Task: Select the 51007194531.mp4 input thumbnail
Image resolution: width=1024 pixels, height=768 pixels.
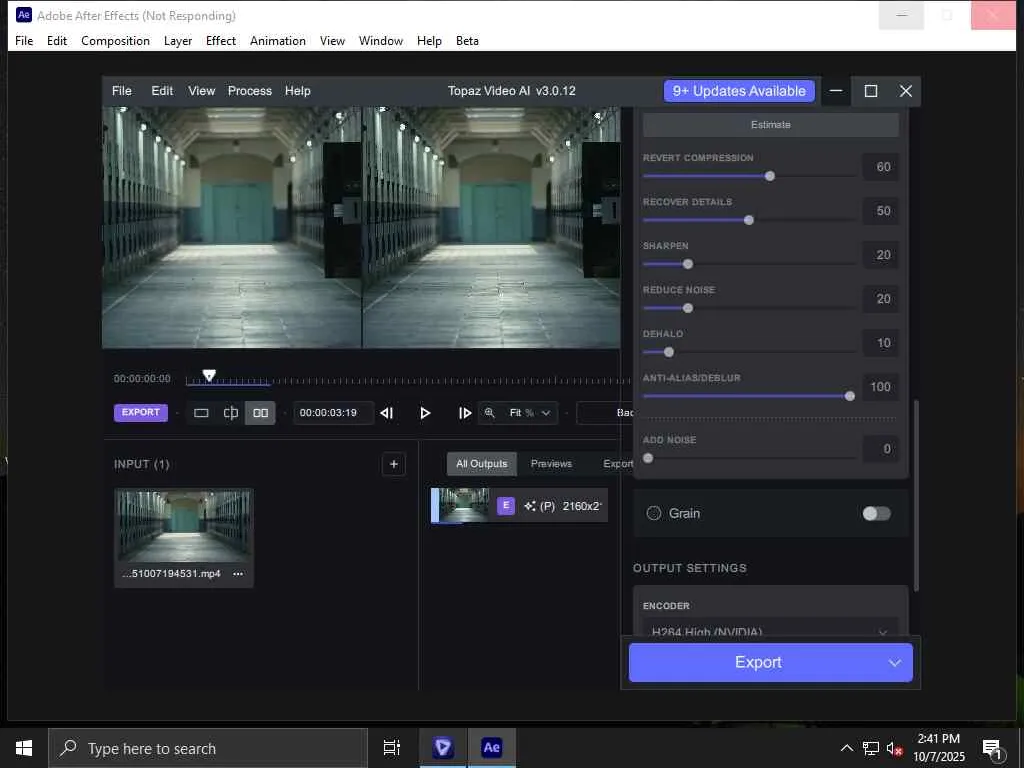Action: pos(184,526)
